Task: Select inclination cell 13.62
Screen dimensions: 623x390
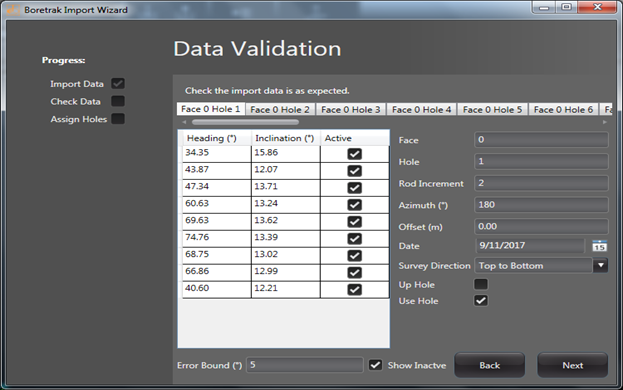Action: (286, 222)
